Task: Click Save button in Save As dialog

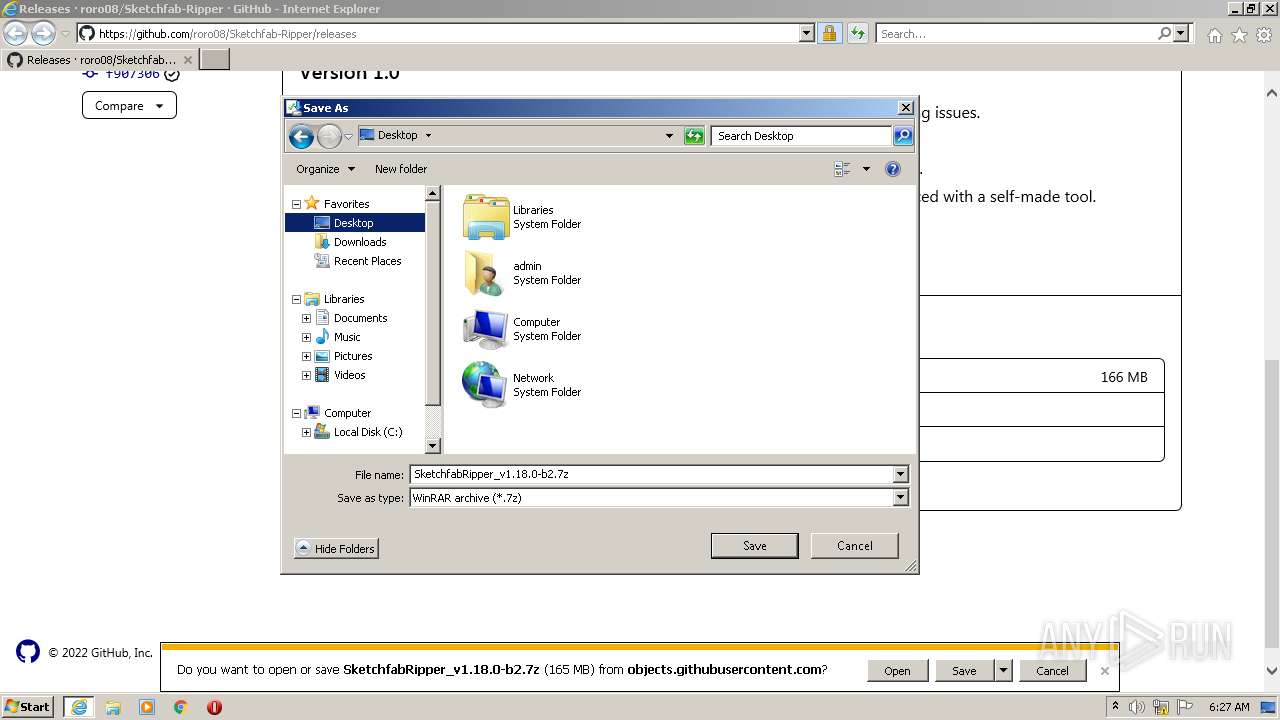Action: click(754, 546)
